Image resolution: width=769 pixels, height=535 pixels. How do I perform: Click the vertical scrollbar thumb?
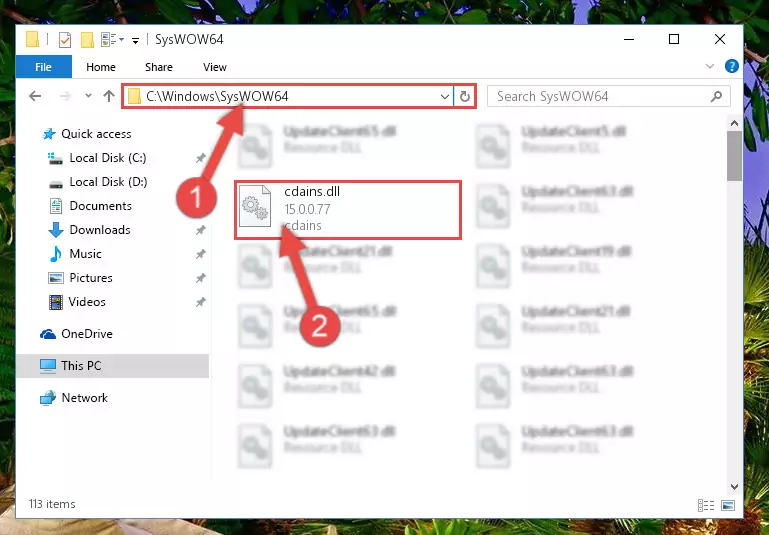pyautogui.click(x=734, y=156)
